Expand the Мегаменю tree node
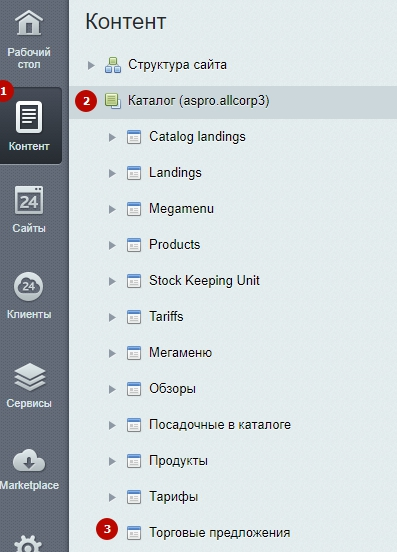 [112, 353]
